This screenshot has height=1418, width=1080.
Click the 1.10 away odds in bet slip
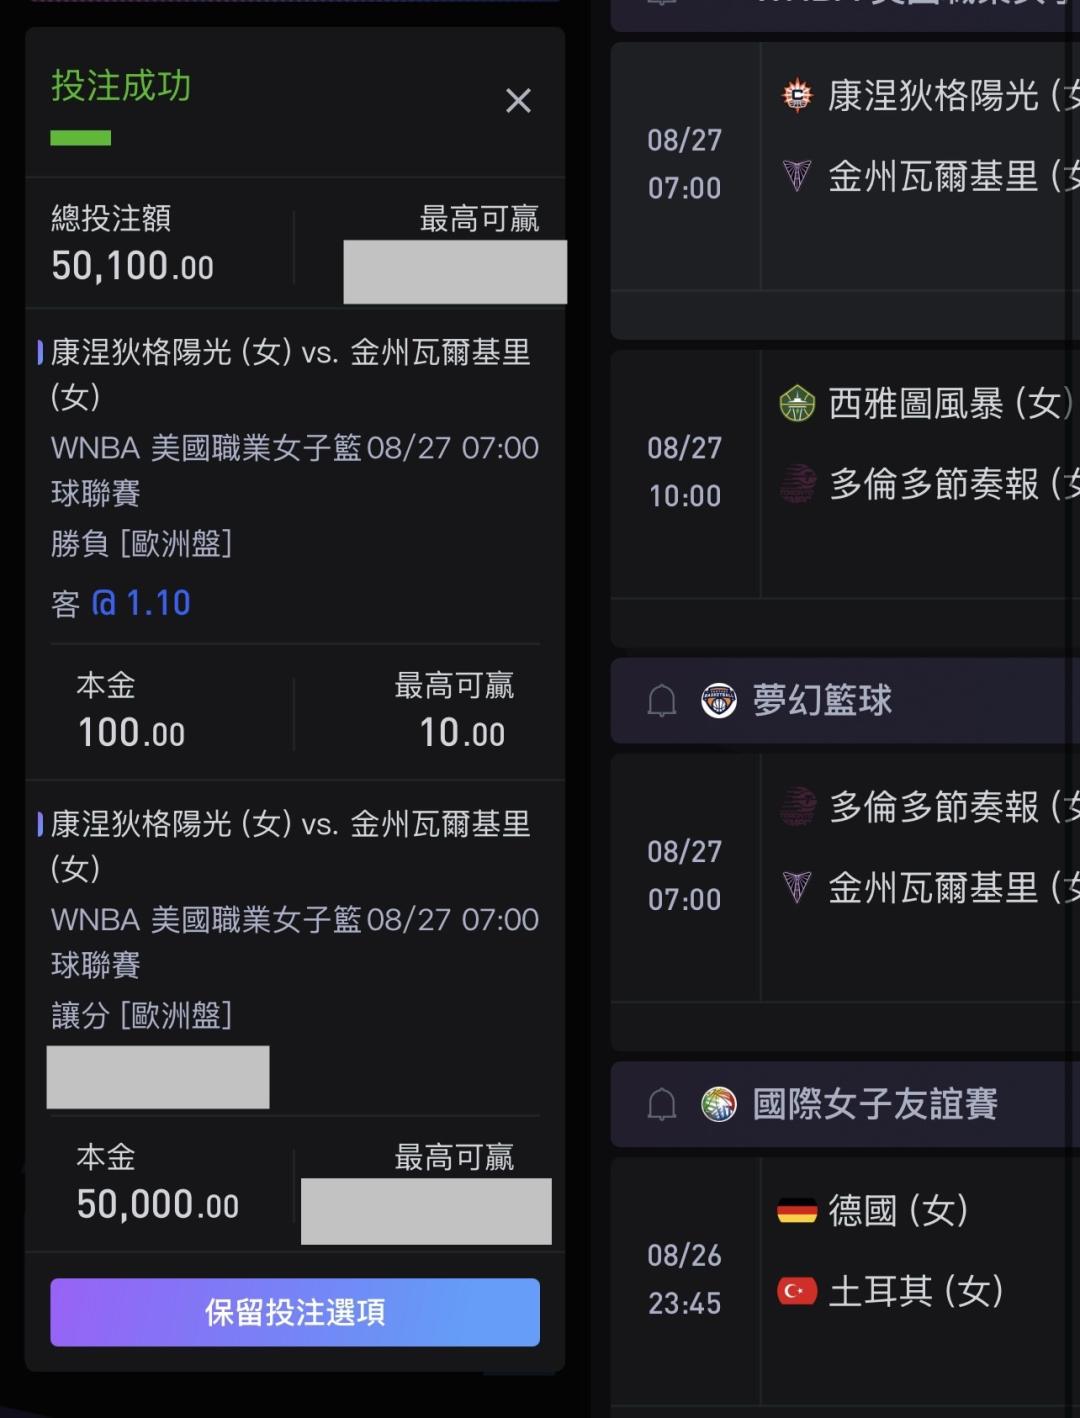click(x=141, y=603)
